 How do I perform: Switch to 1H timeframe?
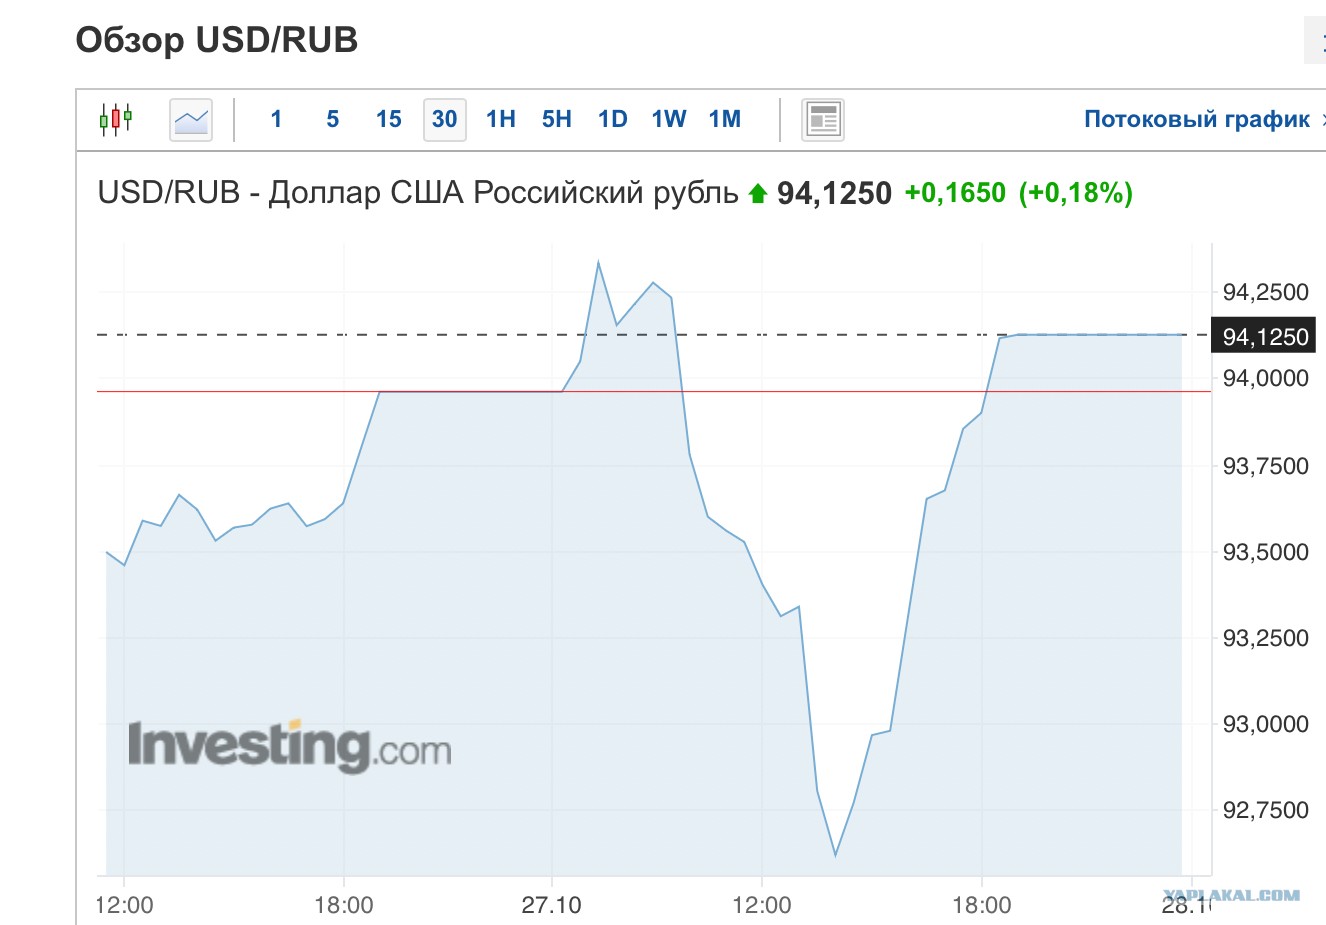pyautogui.click(x=501, y=120)
